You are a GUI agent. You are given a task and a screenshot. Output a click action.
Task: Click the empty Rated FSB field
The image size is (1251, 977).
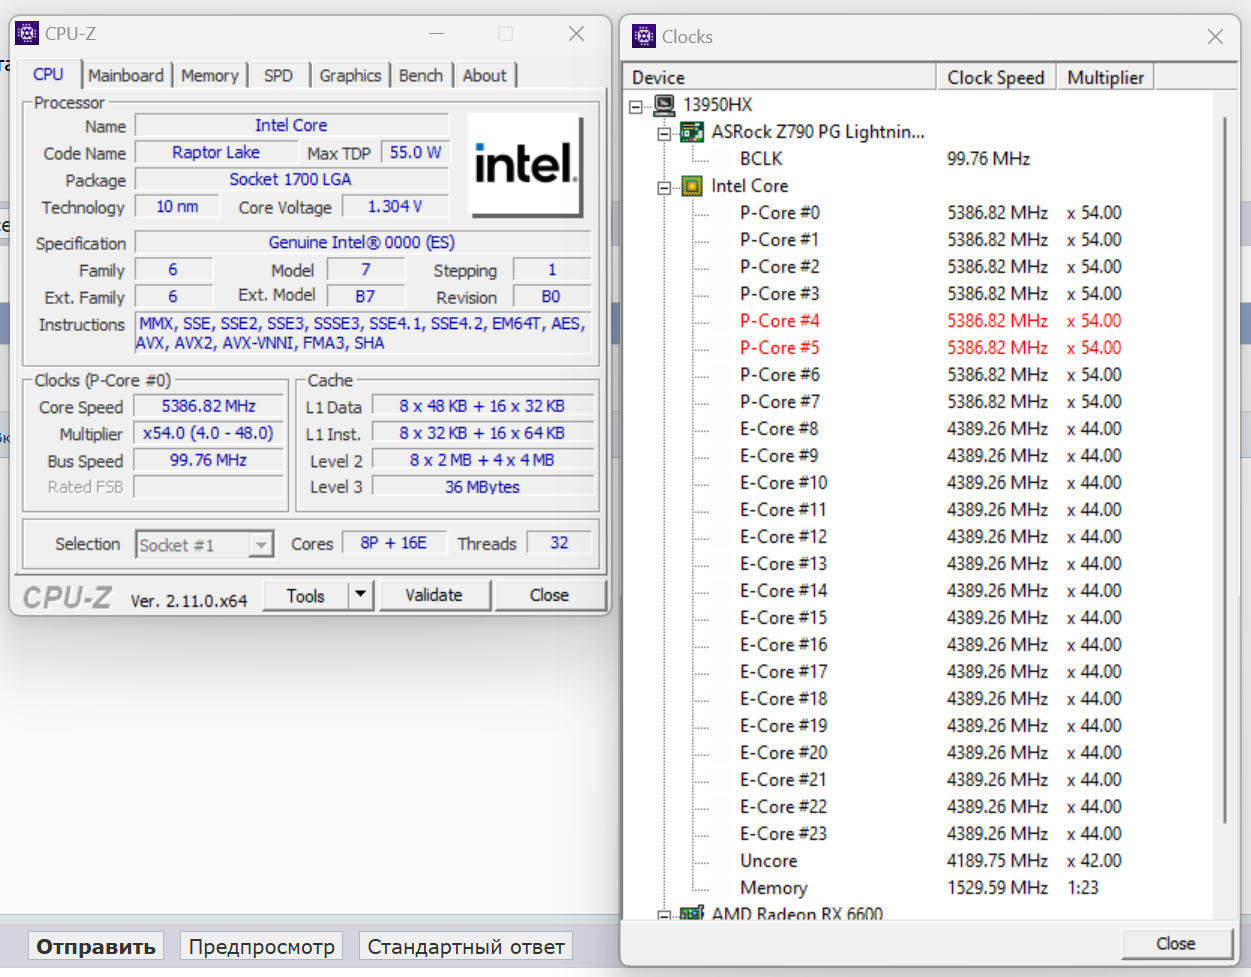pyautogui.click(x=208, y=487)
